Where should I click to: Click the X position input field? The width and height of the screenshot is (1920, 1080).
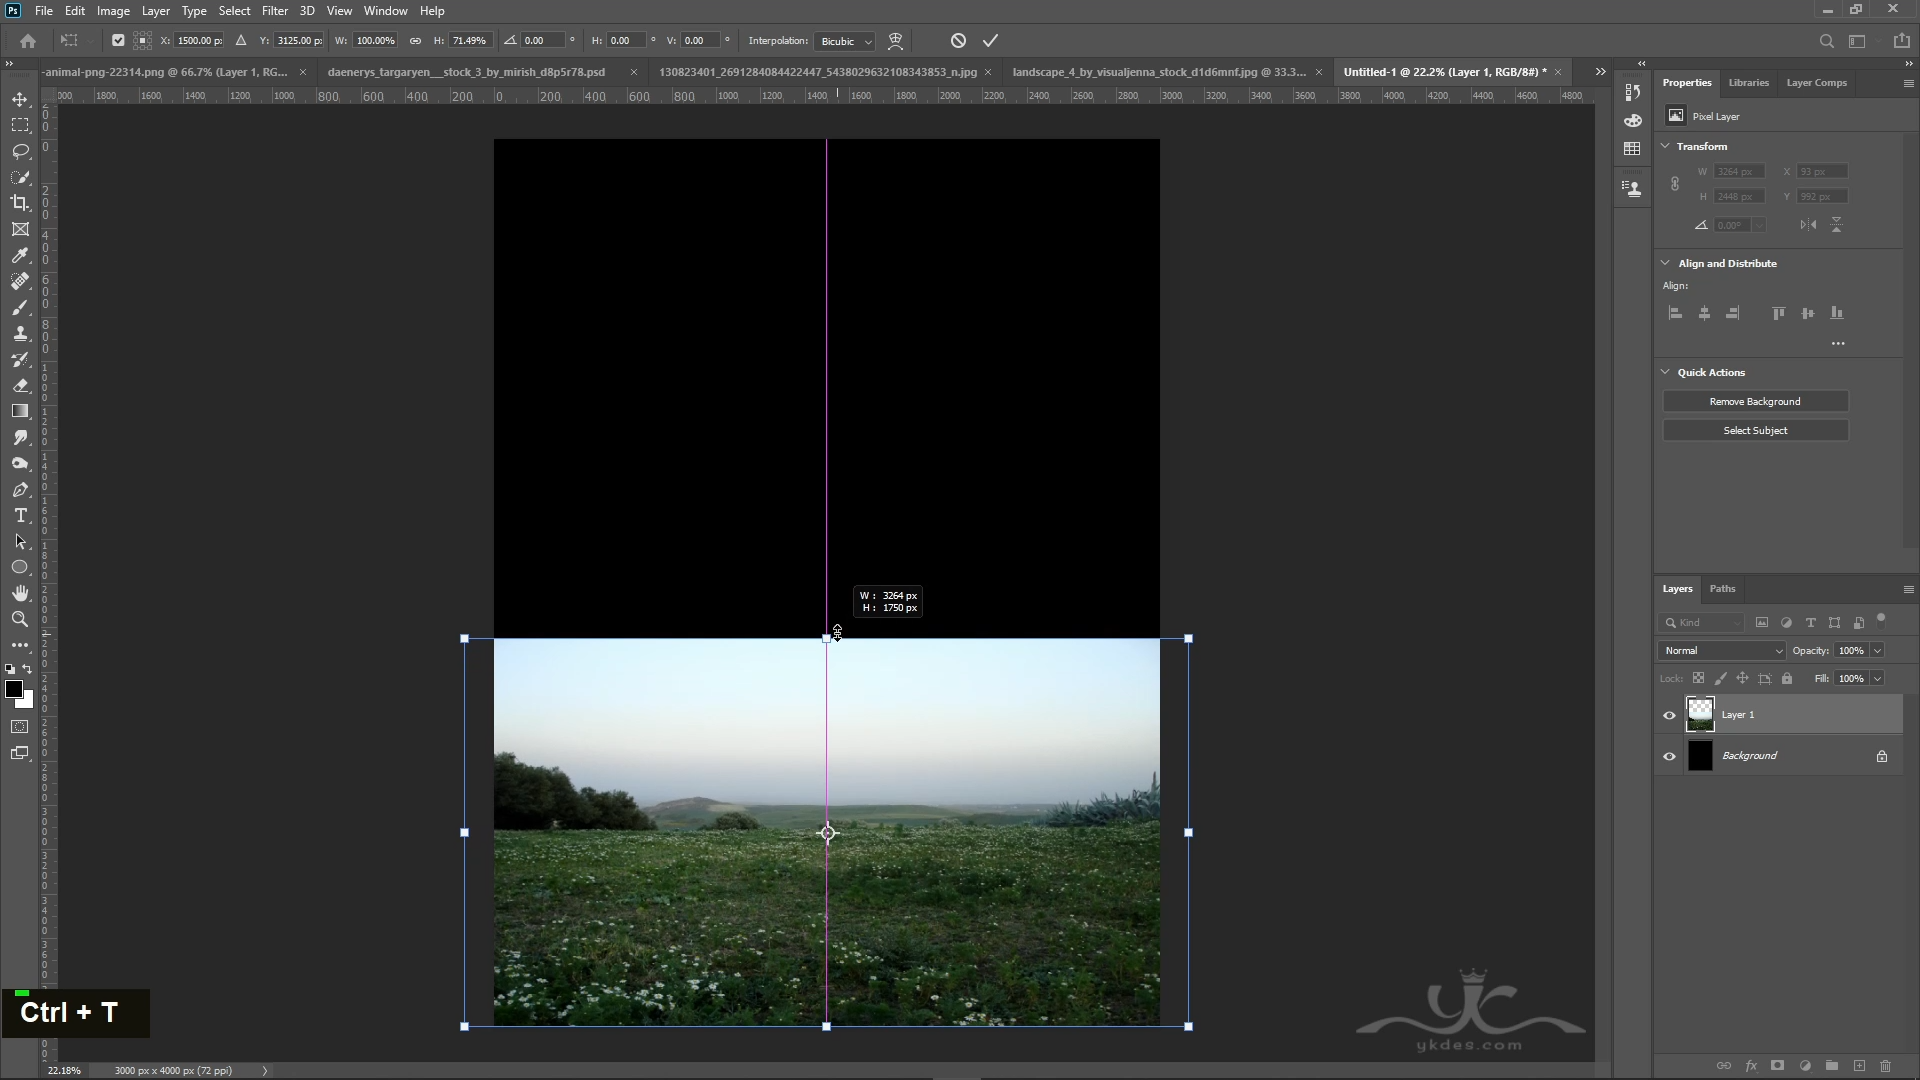[x=200, y=41]
